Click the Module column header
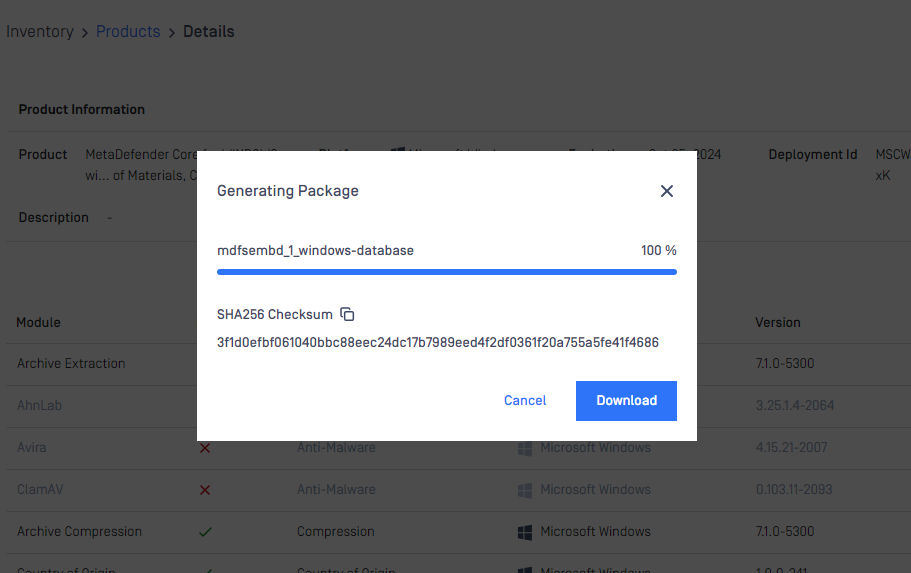 point(38,323)
